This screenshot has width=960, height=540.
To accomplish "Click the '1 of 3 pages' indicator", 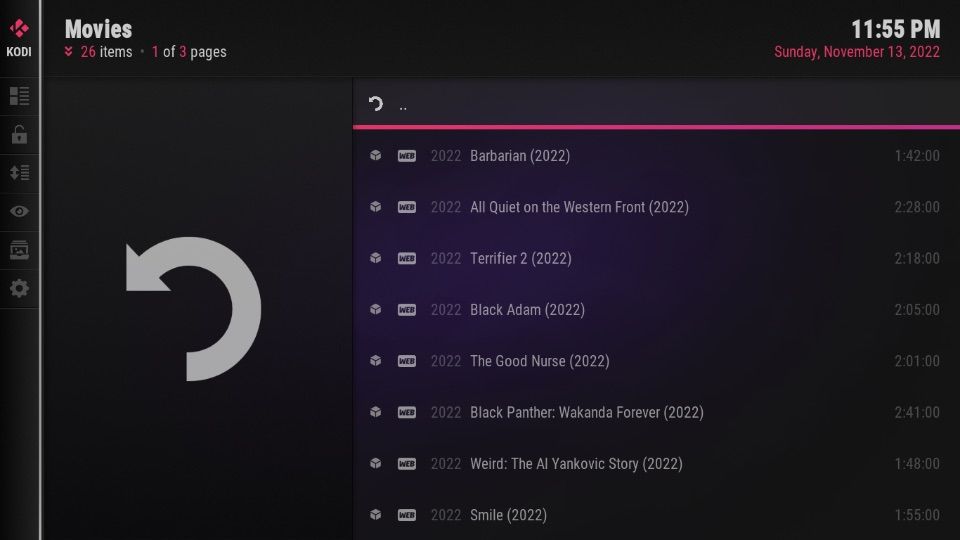I will 189,52.
